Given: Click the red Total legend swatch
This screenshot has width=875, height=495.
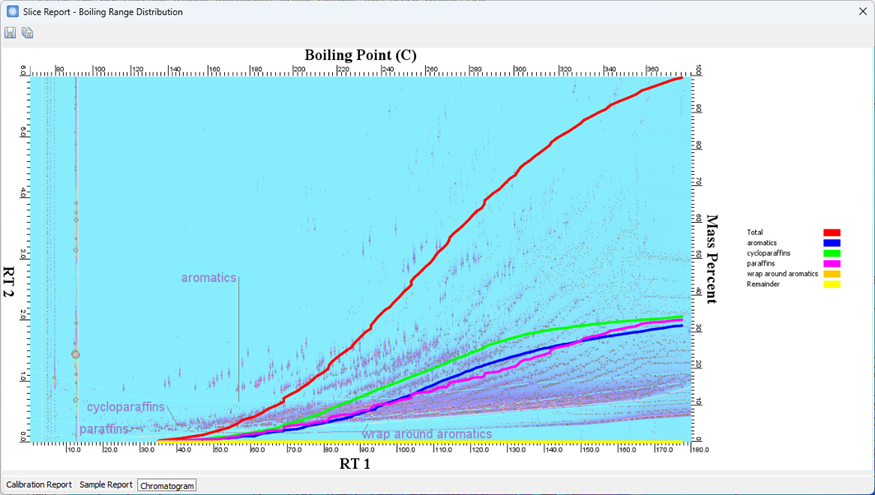Looking at the screenshot, I should click(832, 232).
